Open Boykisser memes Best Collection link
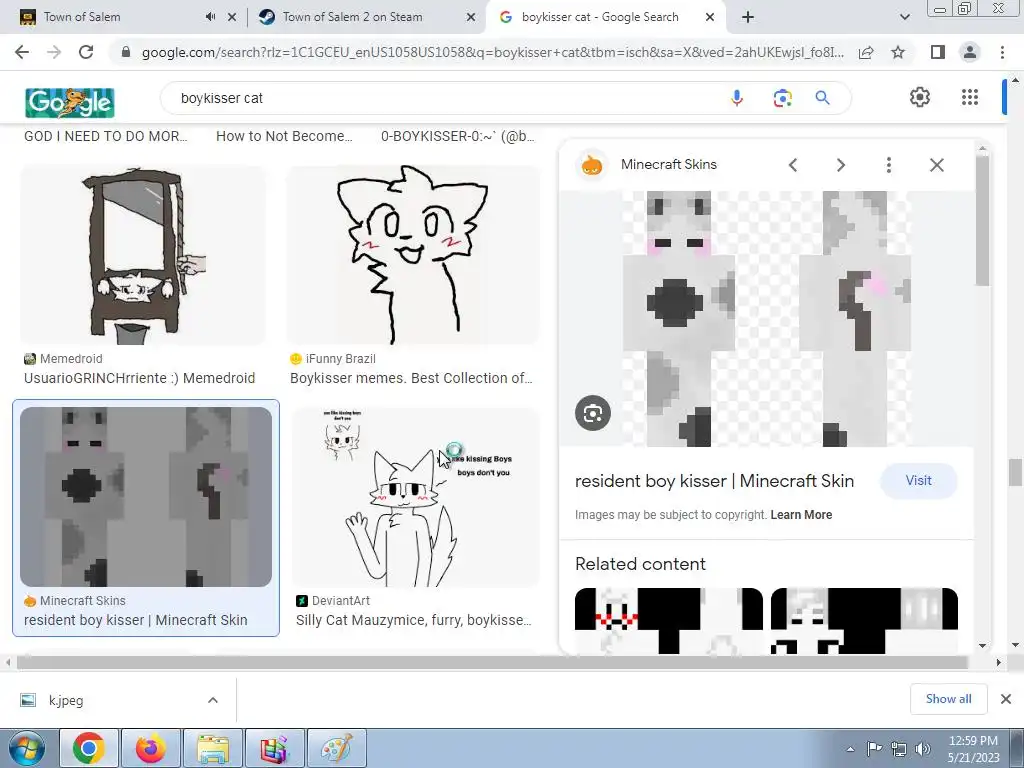Screen dimensions: 1024x768 [411, 378]
